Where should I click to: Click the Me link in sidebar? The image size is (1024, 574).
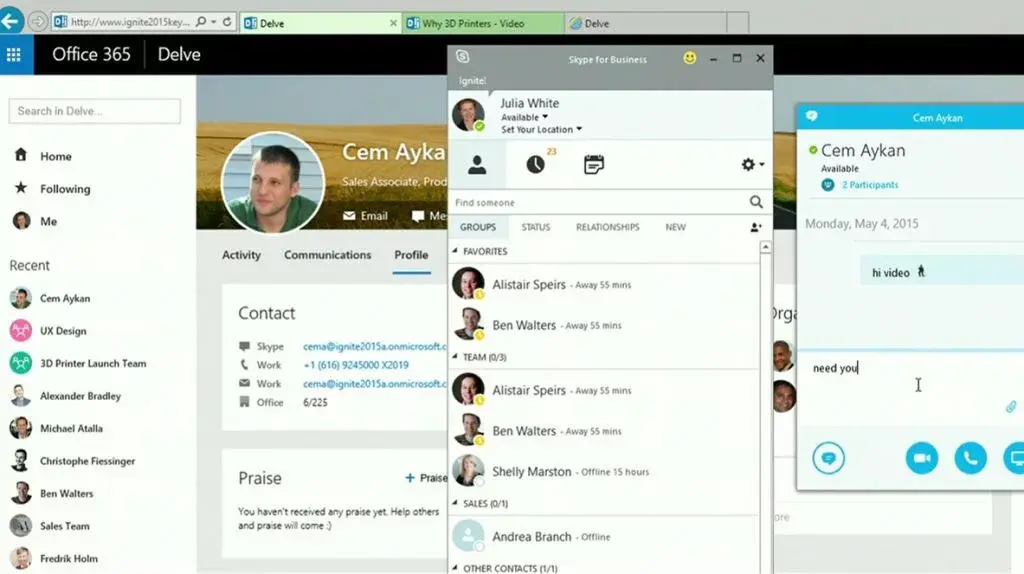(48, 221)
